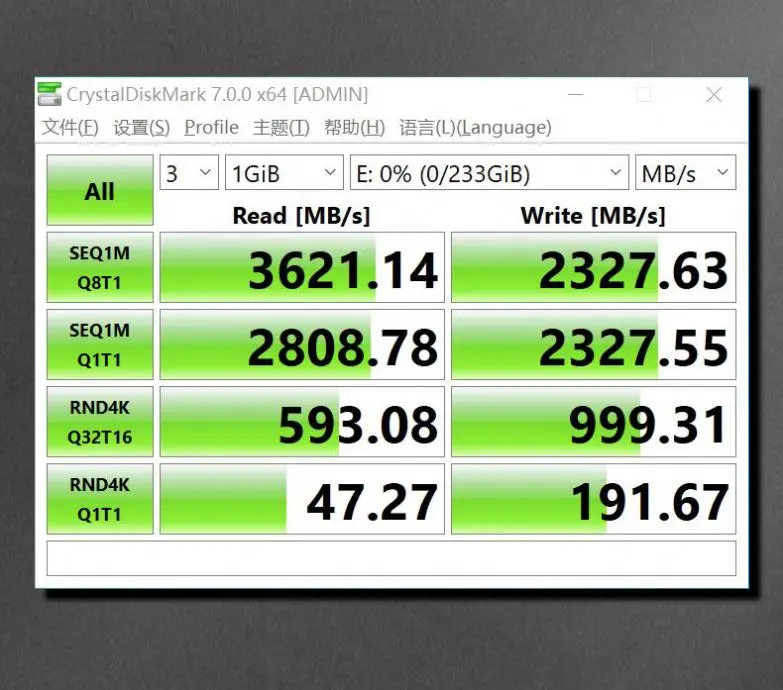Click the CrystalDiskMark app icon in title bar

tap(49, 94)
